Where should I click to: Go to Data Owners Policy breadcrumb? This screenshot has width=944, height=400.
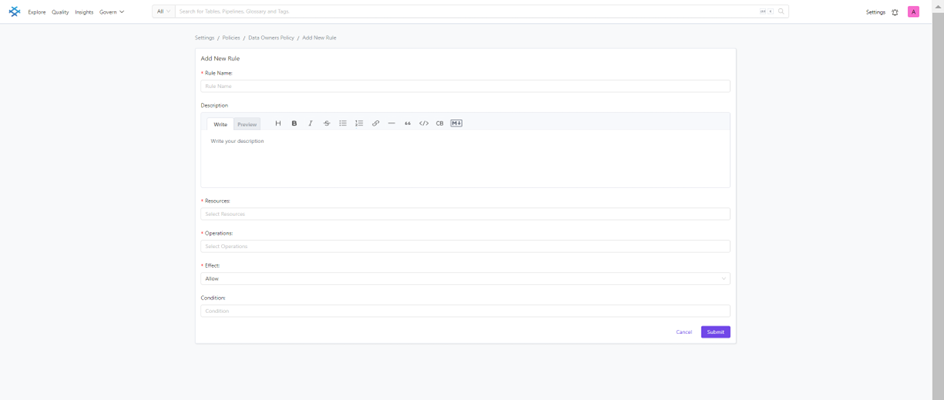(271, 38)
